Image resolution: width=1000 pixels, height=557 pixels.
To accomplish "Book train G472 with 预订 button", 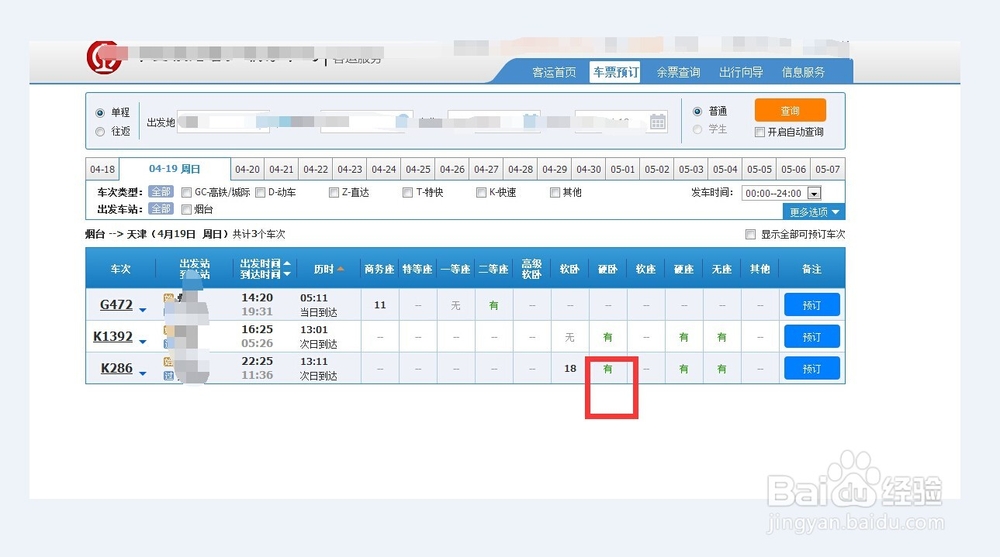I will point(812,305).
